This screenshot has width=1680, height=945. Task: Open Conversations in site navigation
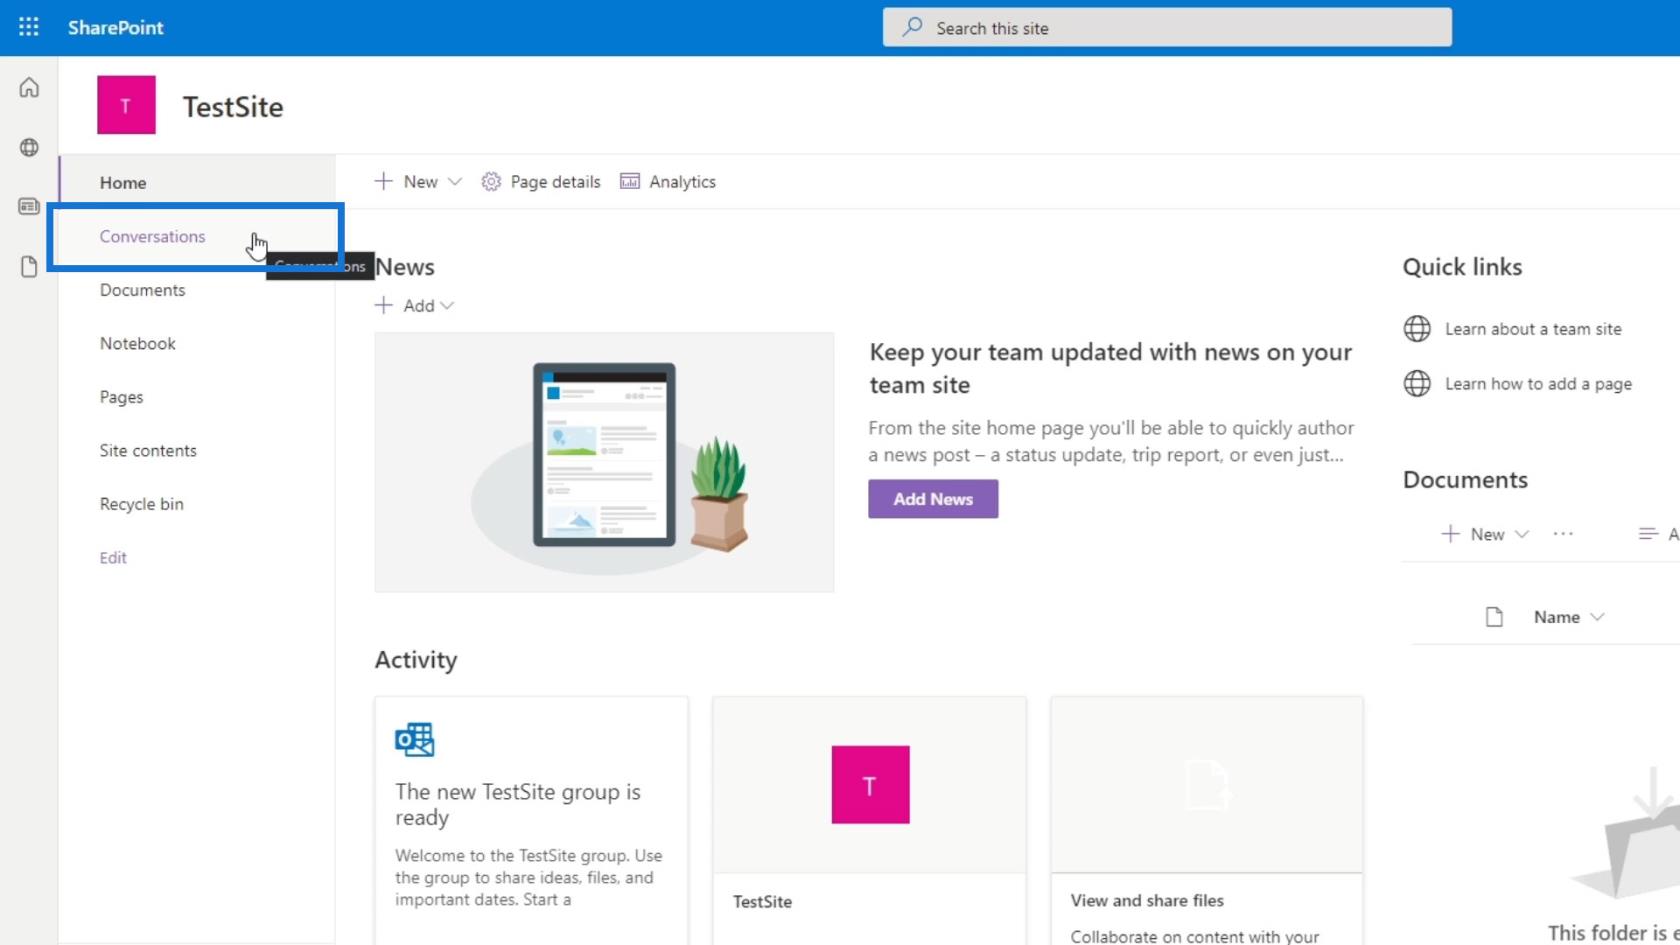(152, 236)
